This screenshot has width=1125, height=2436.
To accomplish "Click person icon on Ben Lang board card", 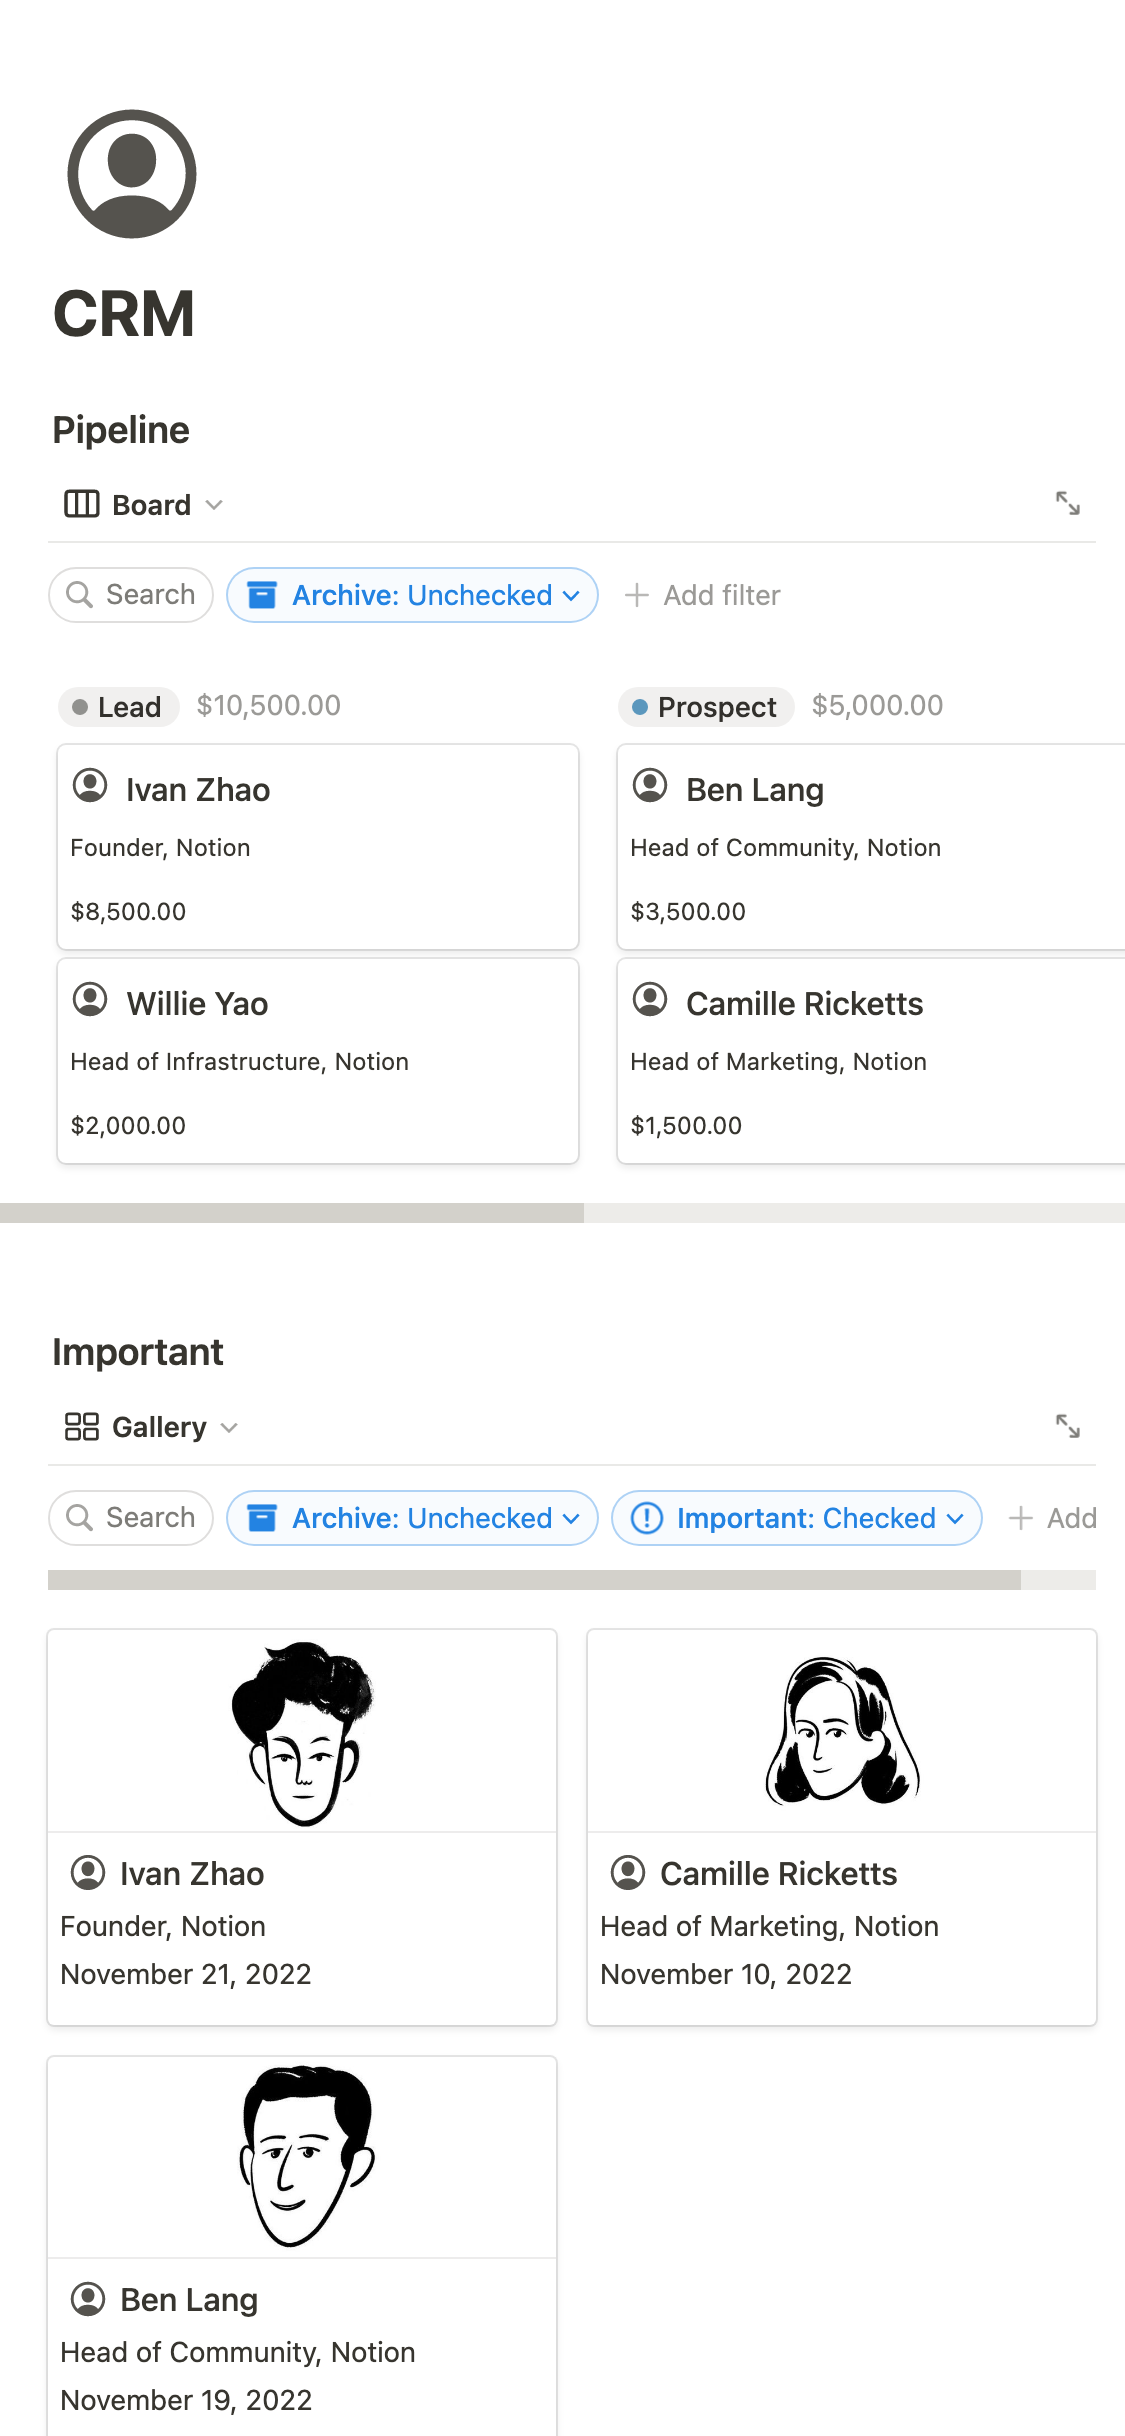I will tap(650, 786).
